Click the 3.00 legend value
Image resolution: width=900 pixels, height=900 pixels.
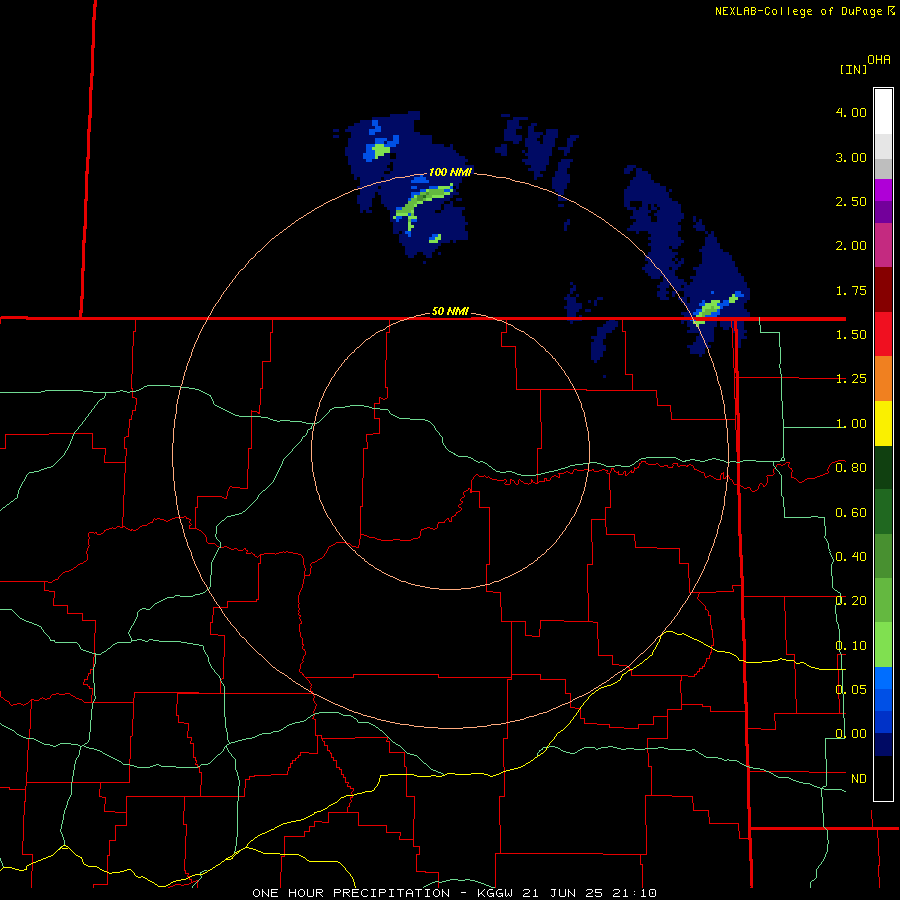click(851, 157)
